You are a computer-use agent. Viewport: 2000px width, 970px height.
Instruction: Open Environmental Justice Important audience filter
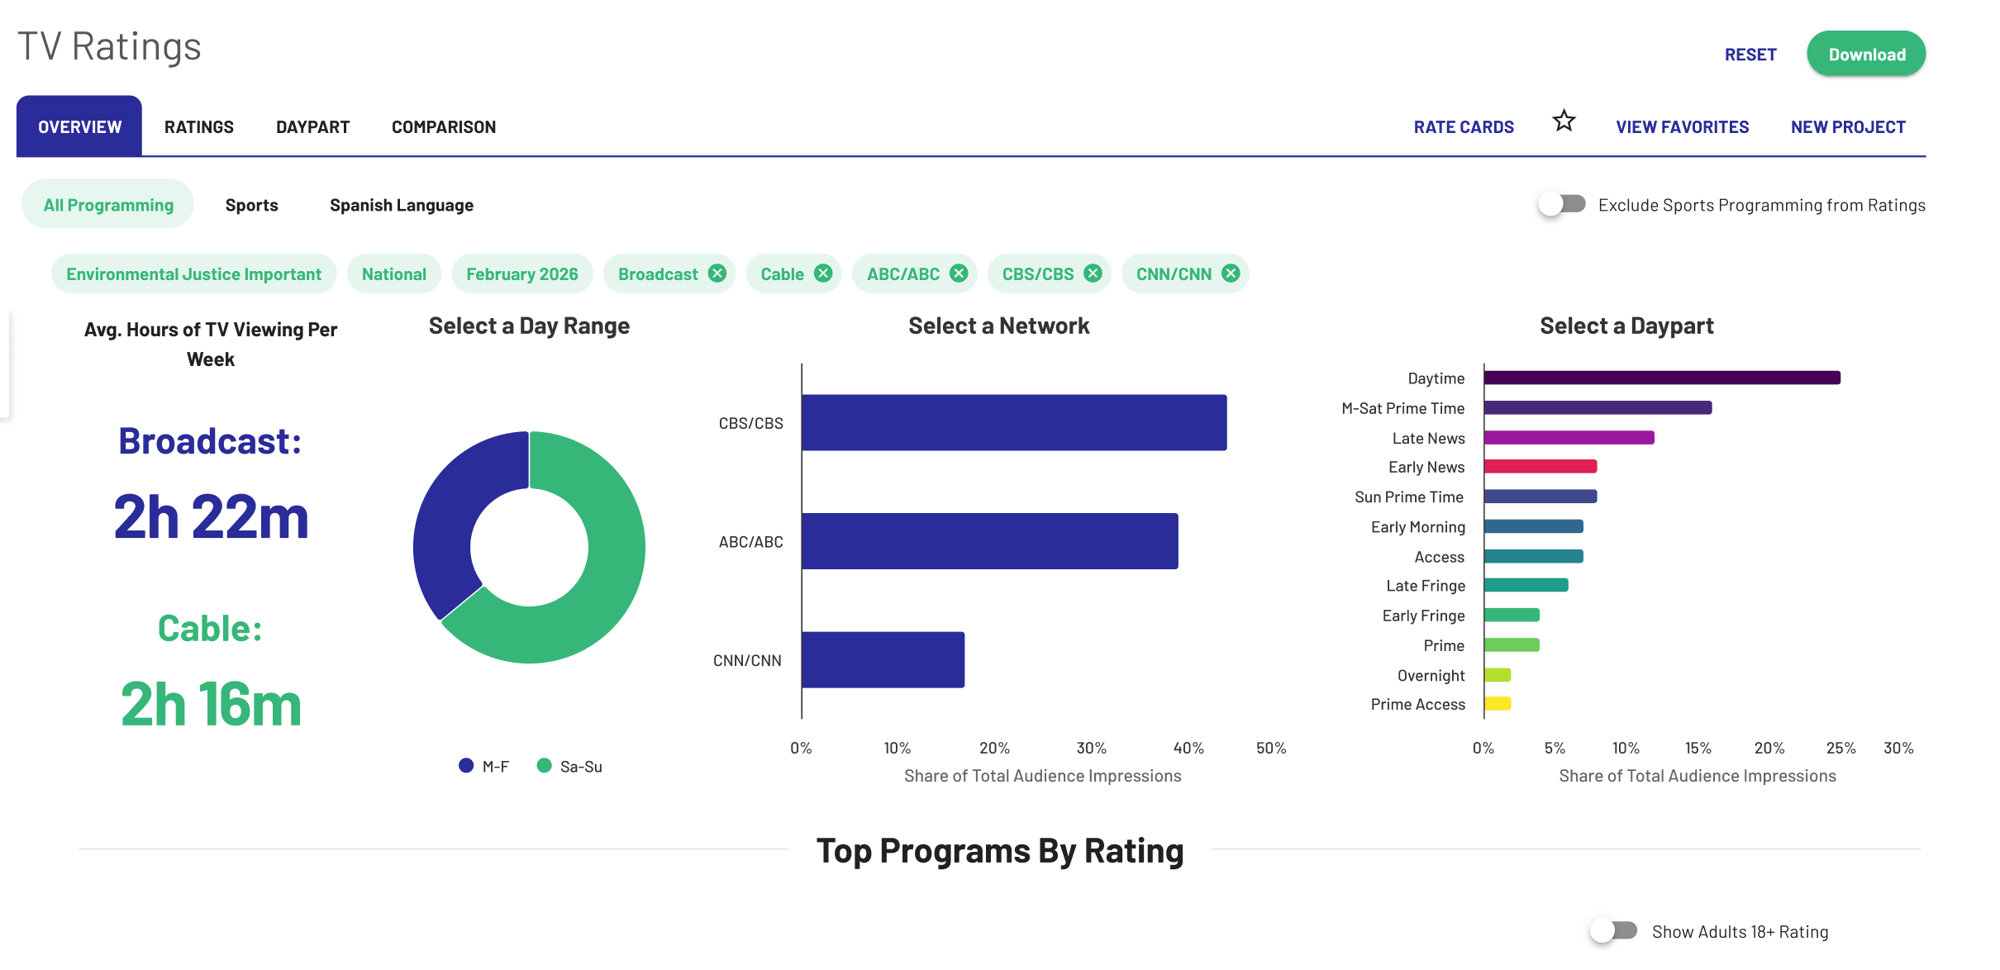coord(194,273)
